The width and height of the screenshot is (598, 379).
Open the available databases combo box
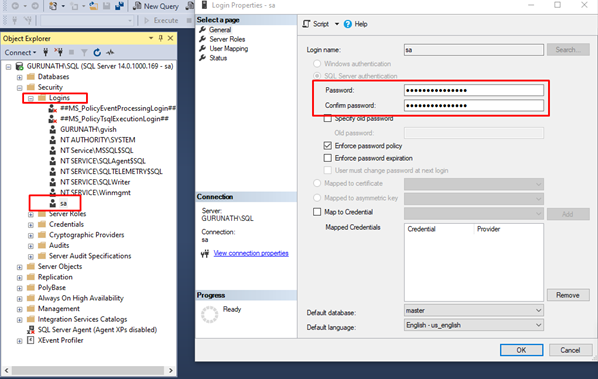click(x=87, y=20)
